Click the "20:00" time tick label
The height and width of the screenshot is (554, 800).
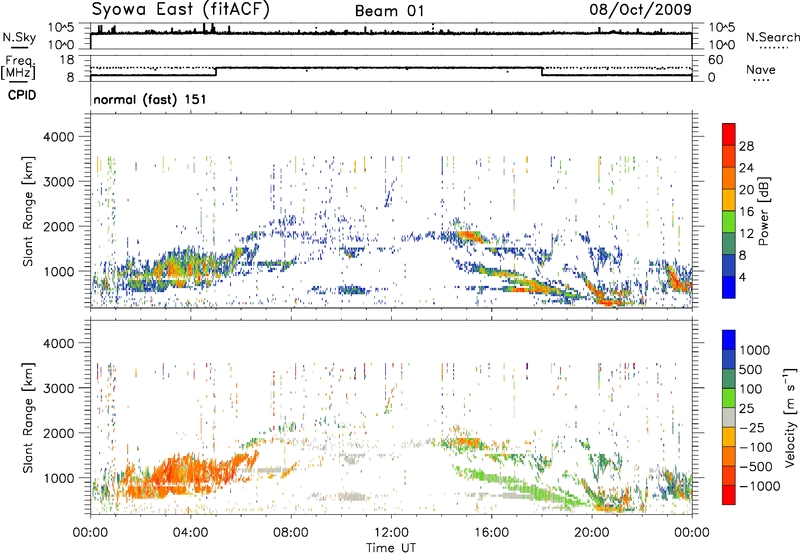[591, 533]
